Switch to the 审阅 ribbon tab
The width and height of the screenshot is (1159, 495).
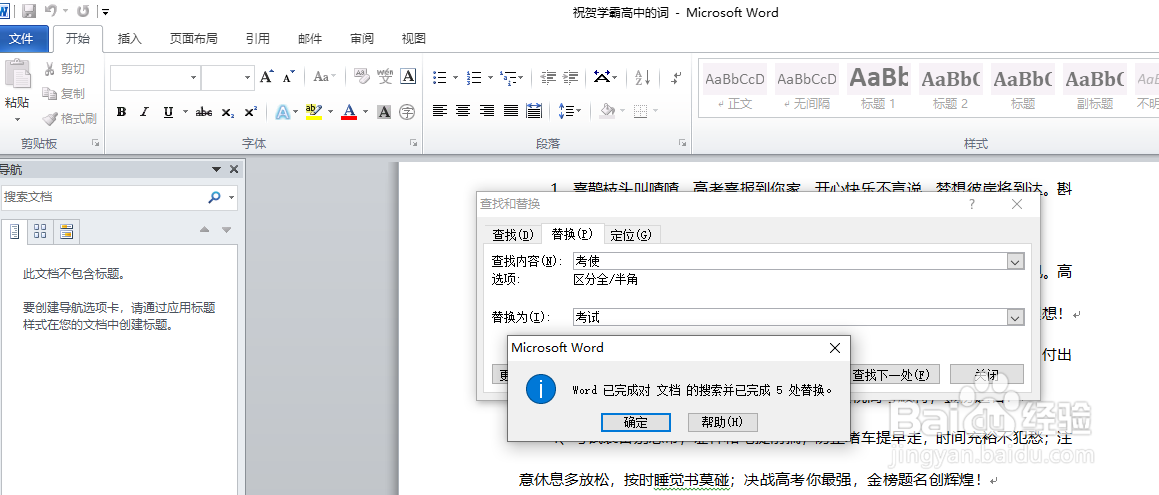pyautogui.click(x=362, y=38)
